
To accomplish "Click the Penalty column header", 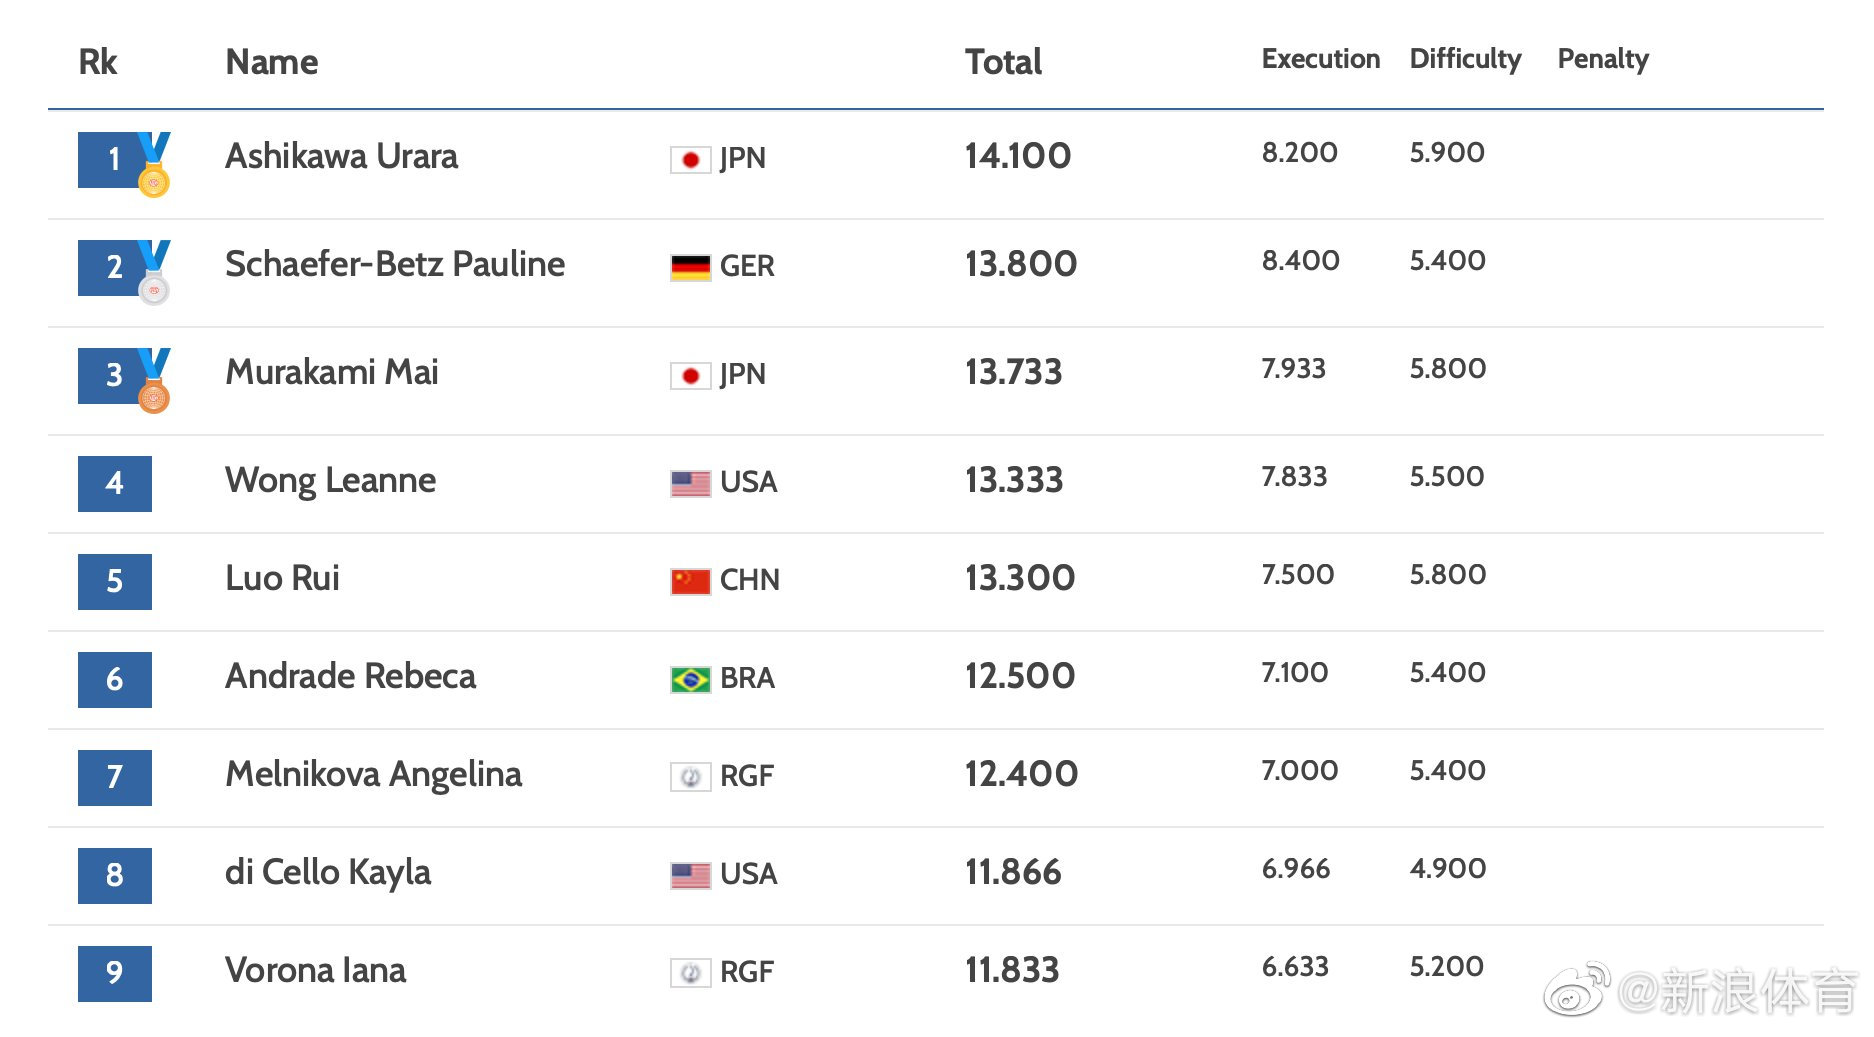I will 1603,60.
